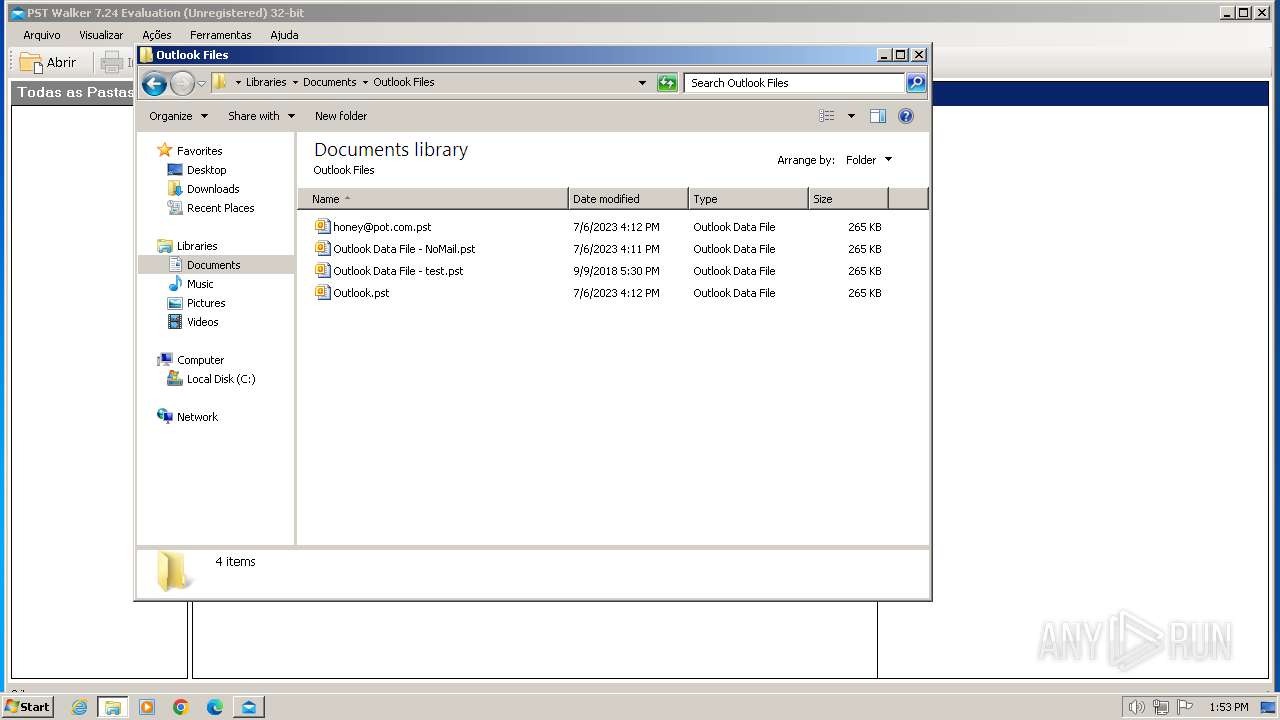This screenshot has width=1280, height=720.
Task: Launch Google Chrome from the taskbar
Action: point(181,707)
